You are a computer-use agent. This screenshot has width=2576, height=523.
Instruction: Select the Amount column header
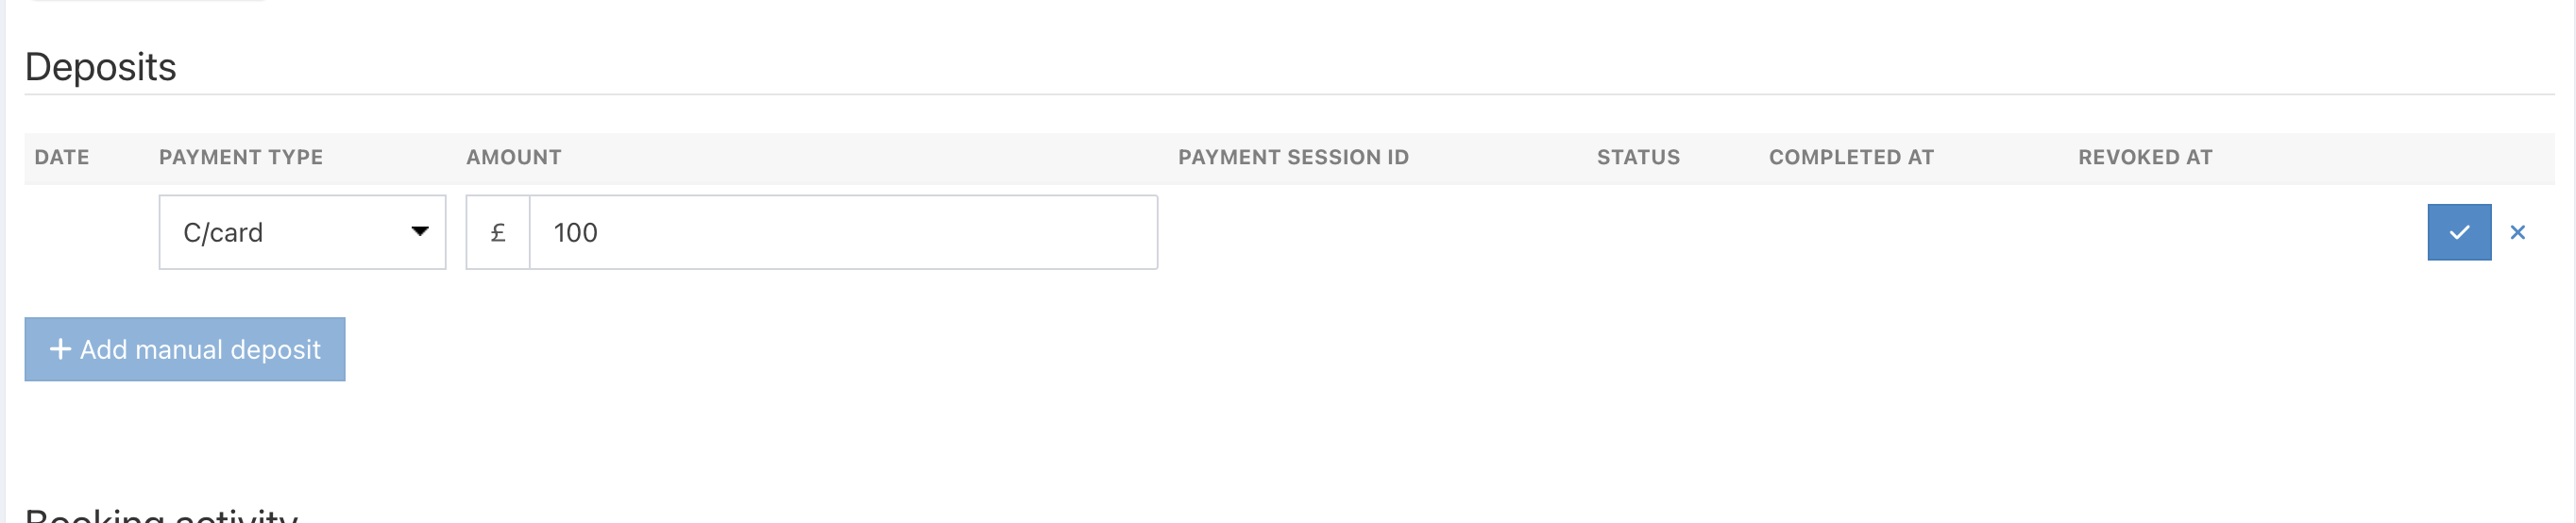click(x=514, y=157)
